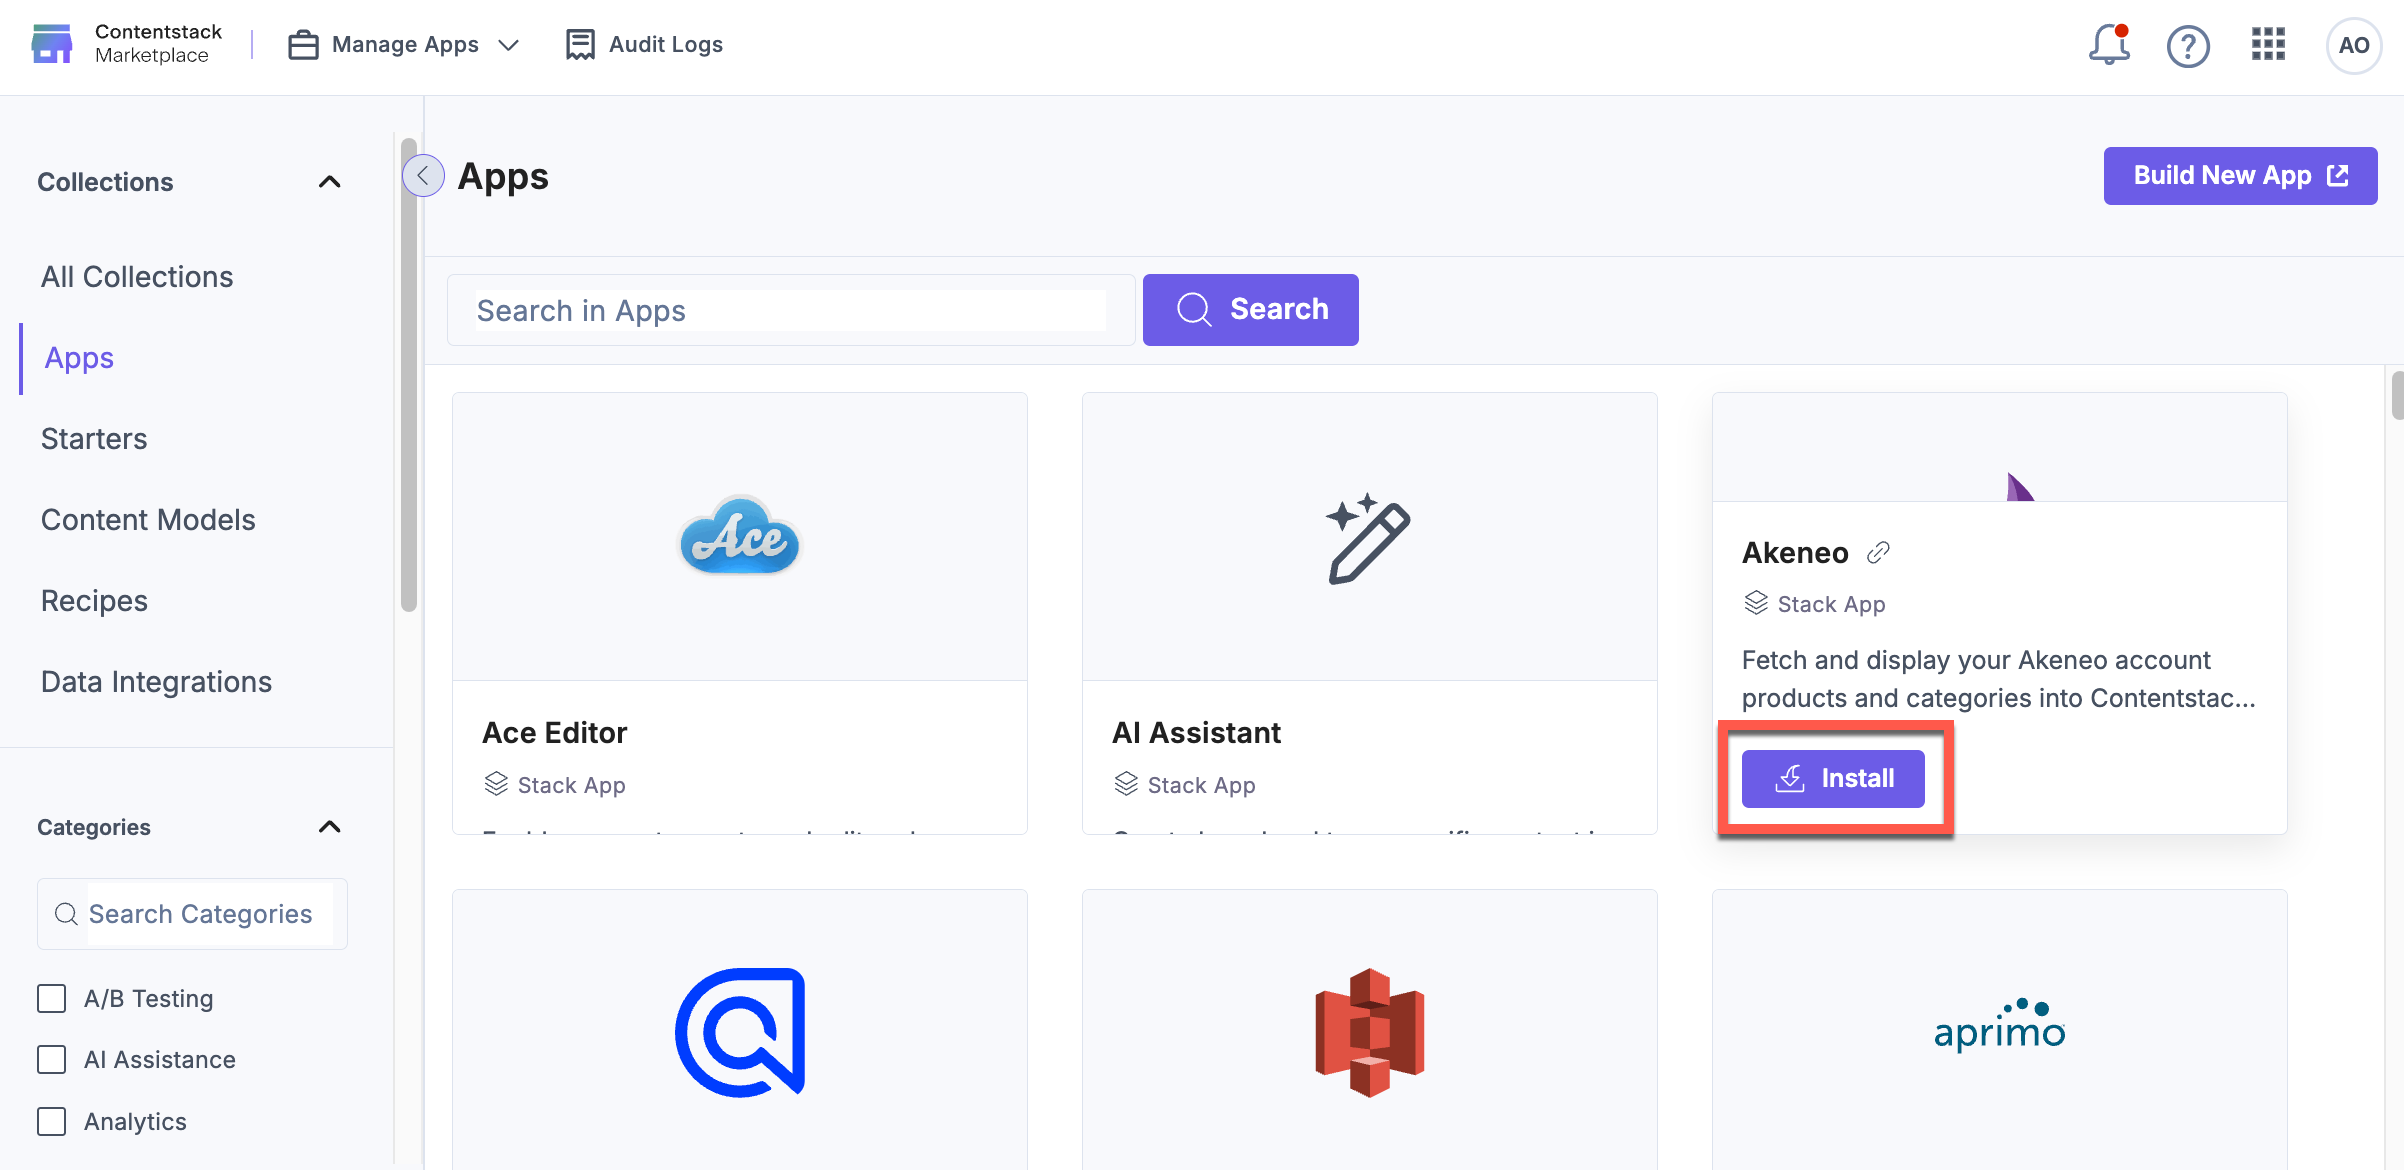The image size is (2404, 1170).
Task: Enable the A/B Testing category checkbox
Action: coord(52,998)
